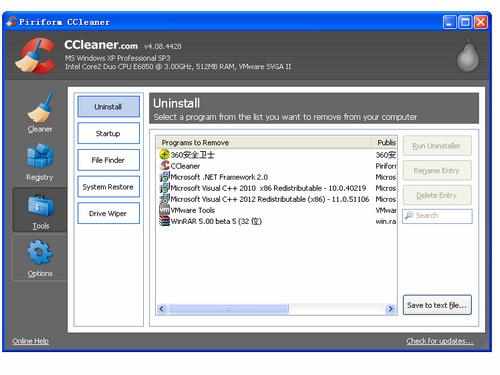
Task: Click the Rename Entry button
Action: [x=437, y=171]
